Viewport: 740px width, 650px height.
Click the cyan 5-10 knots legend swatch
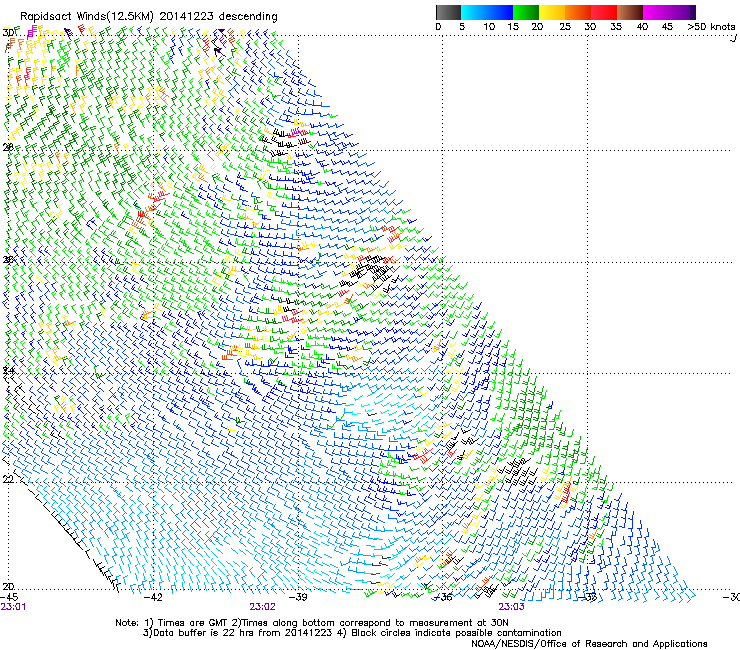click(x=474, y=12)
